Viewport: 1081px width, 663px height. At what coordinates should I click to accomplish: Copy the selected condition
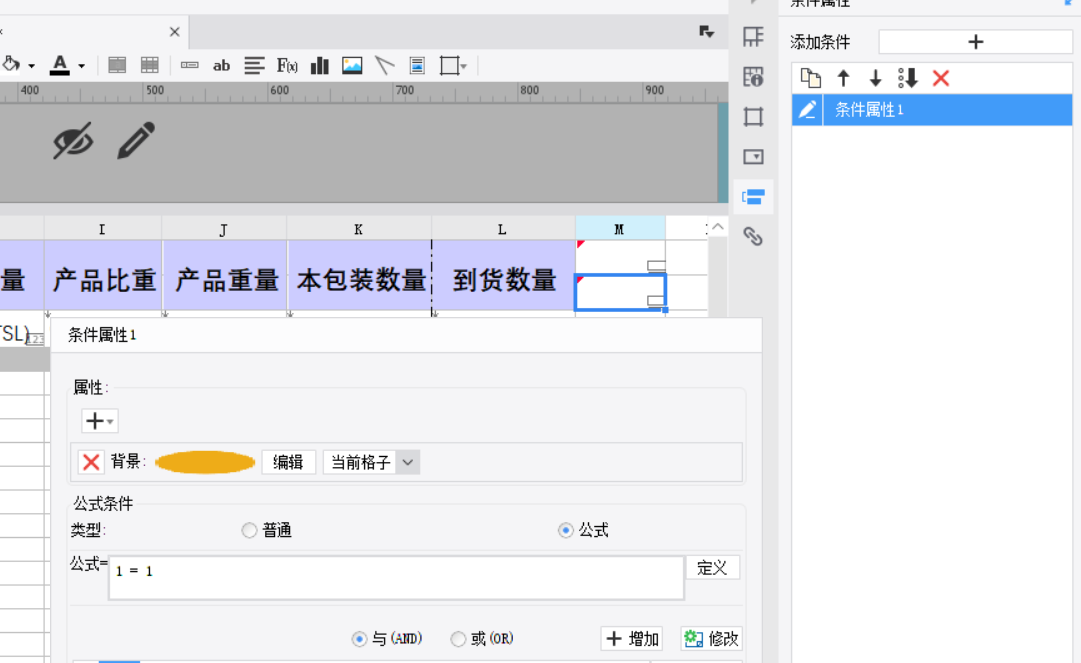pos(811,78)
